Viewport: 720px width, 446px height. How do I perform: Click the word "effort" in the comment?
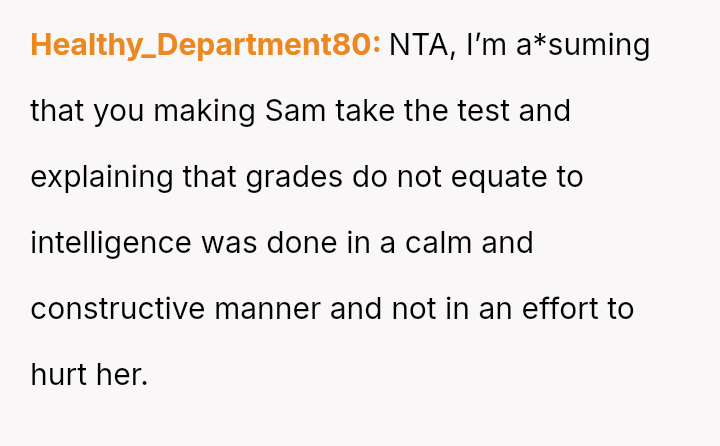click(x=562, y=309)
